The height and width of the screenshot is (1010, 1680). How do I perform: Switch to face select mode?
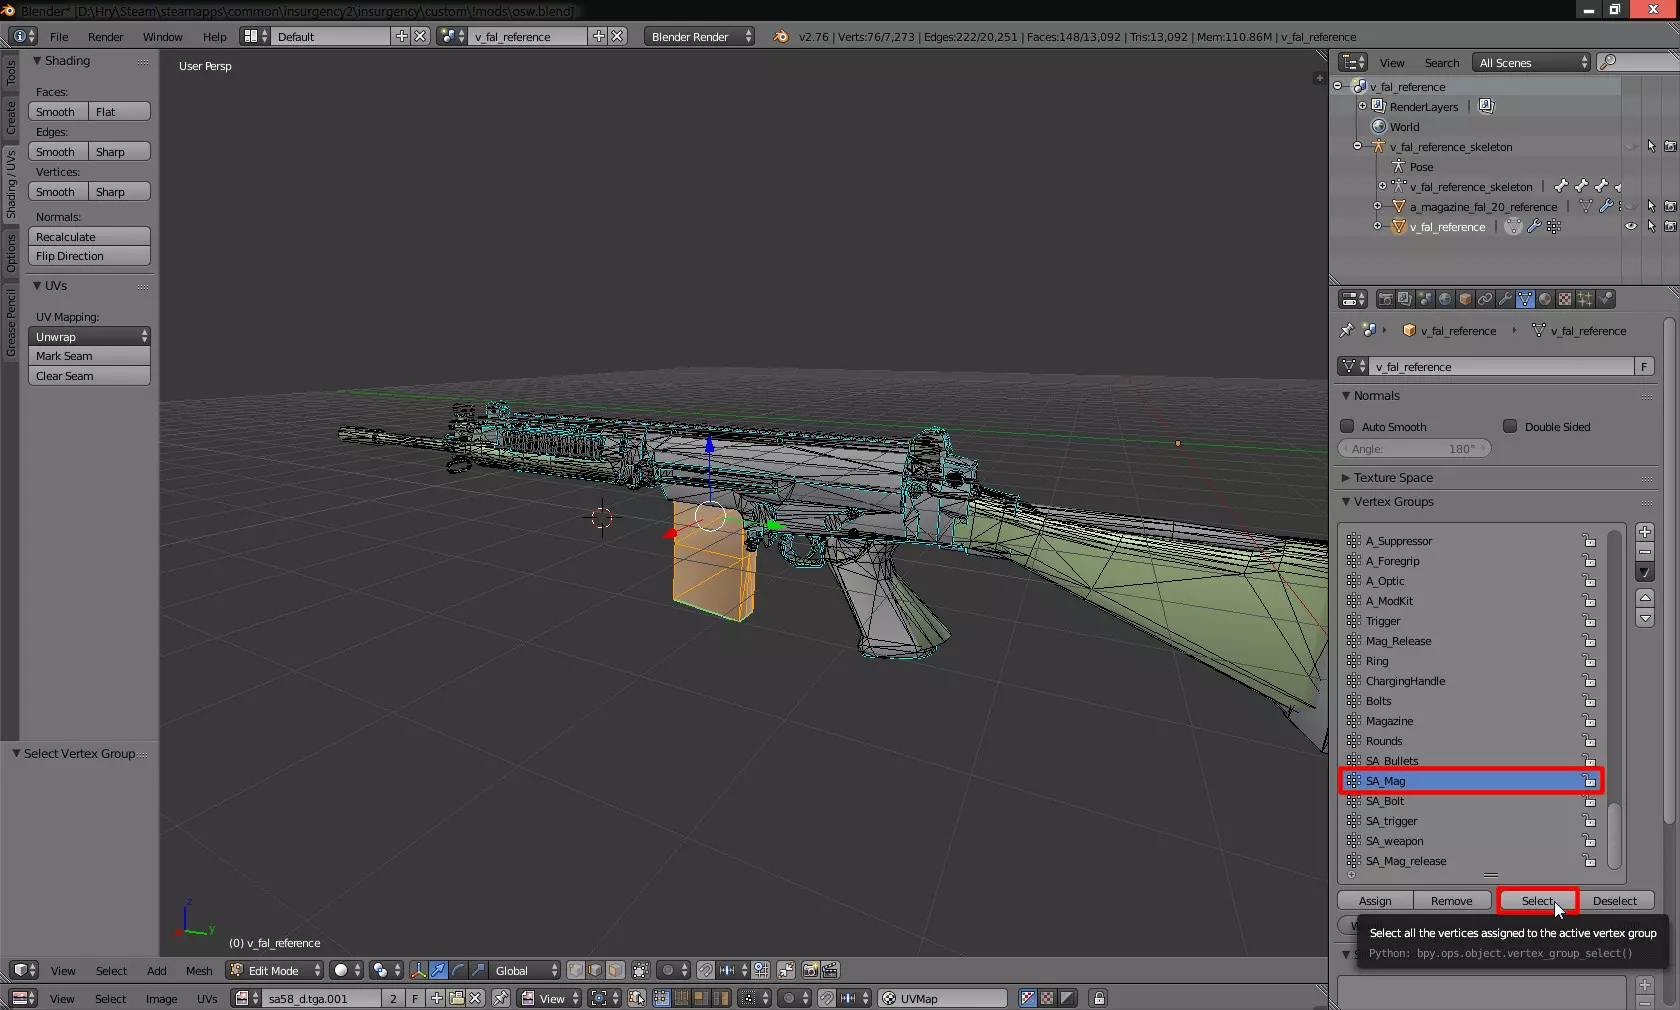pyautogui.click(x=616, y=970)
